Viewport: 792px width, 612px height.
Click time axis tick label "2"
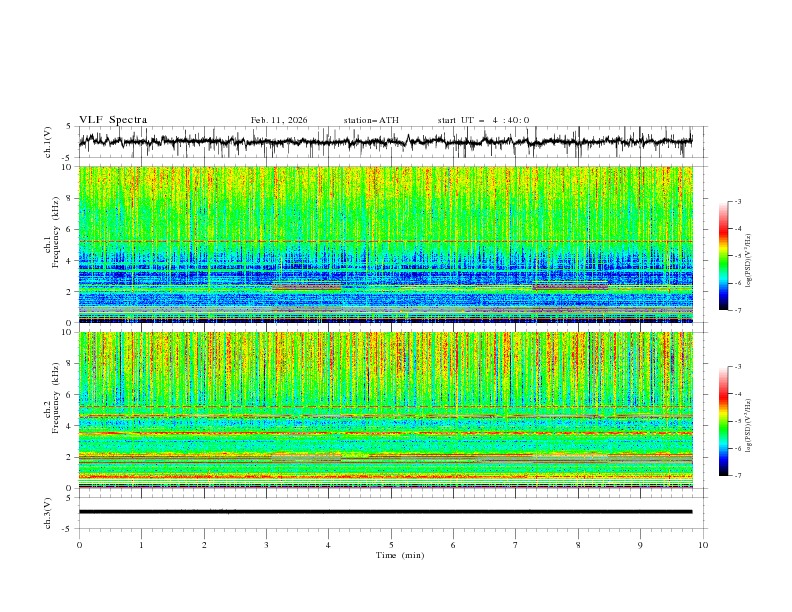[x=204, y=545]
